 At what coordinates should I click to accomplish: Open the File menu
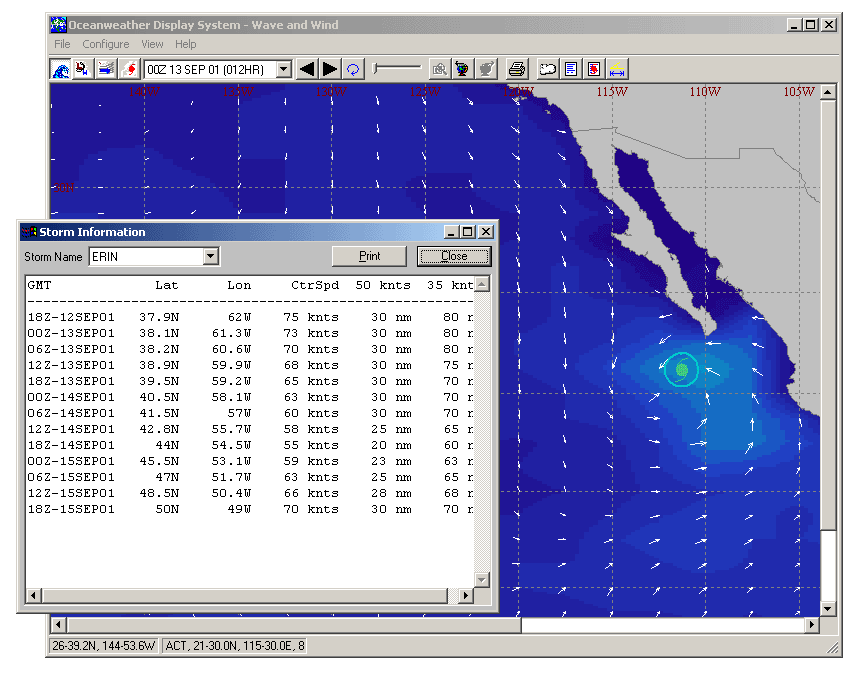(x=62, y=44)
